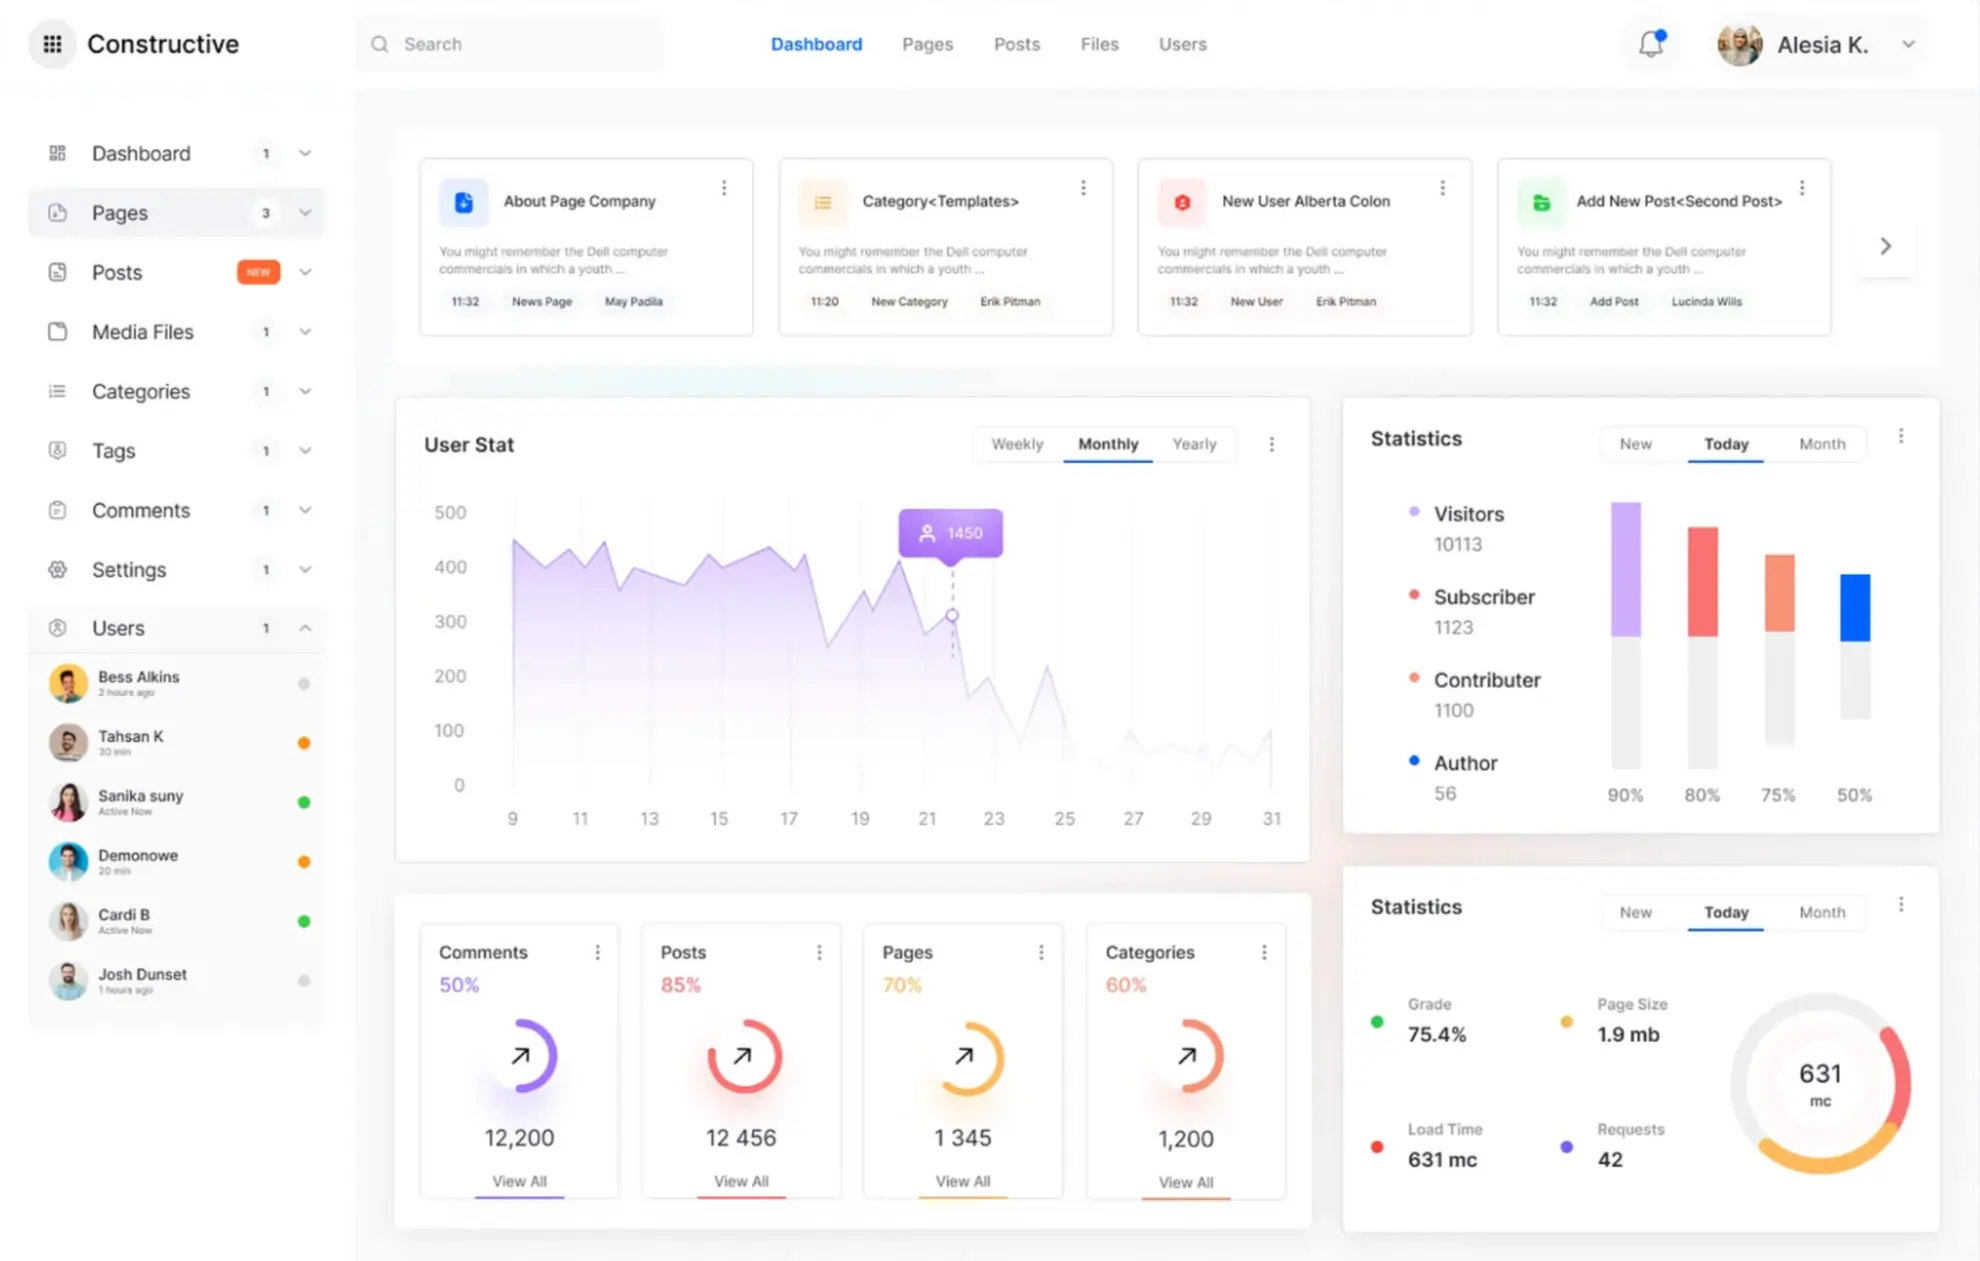Switch Statistics view to Month
The image size is (1980, 1261).
click(1822, 444)
